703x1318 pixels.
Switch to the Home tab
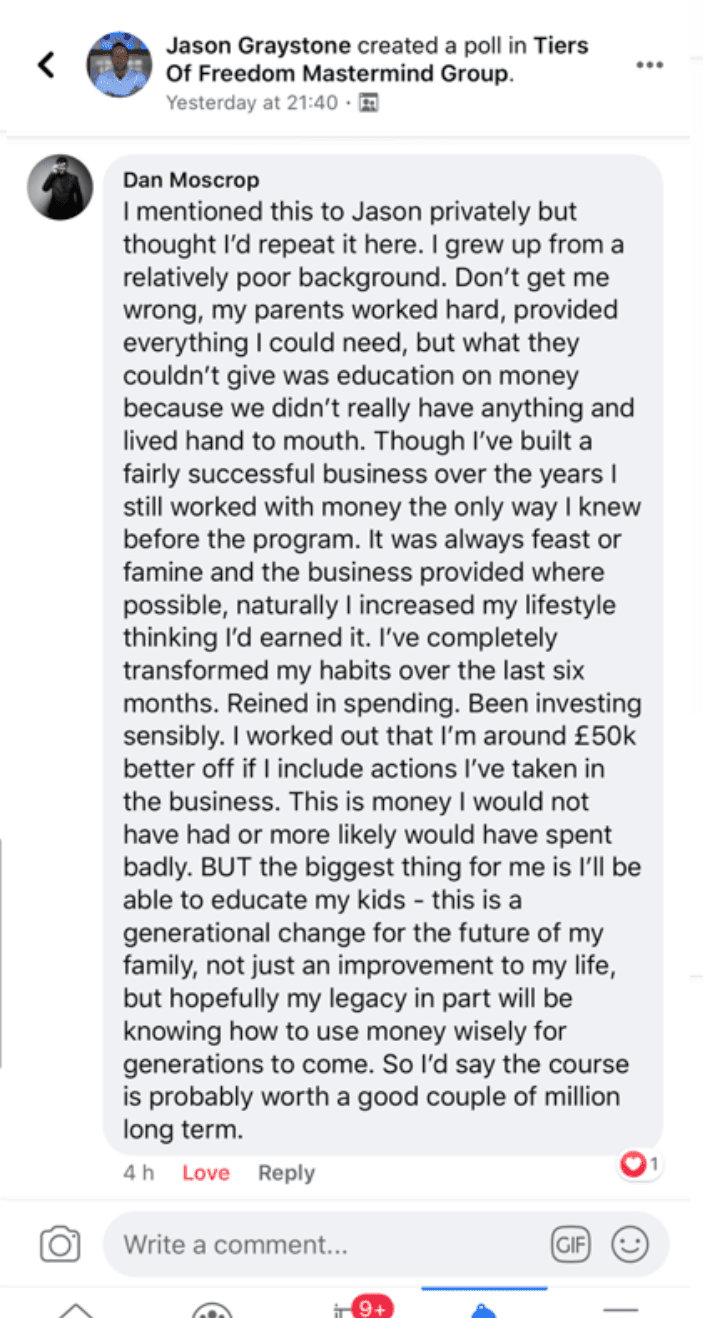point(75,1310)
